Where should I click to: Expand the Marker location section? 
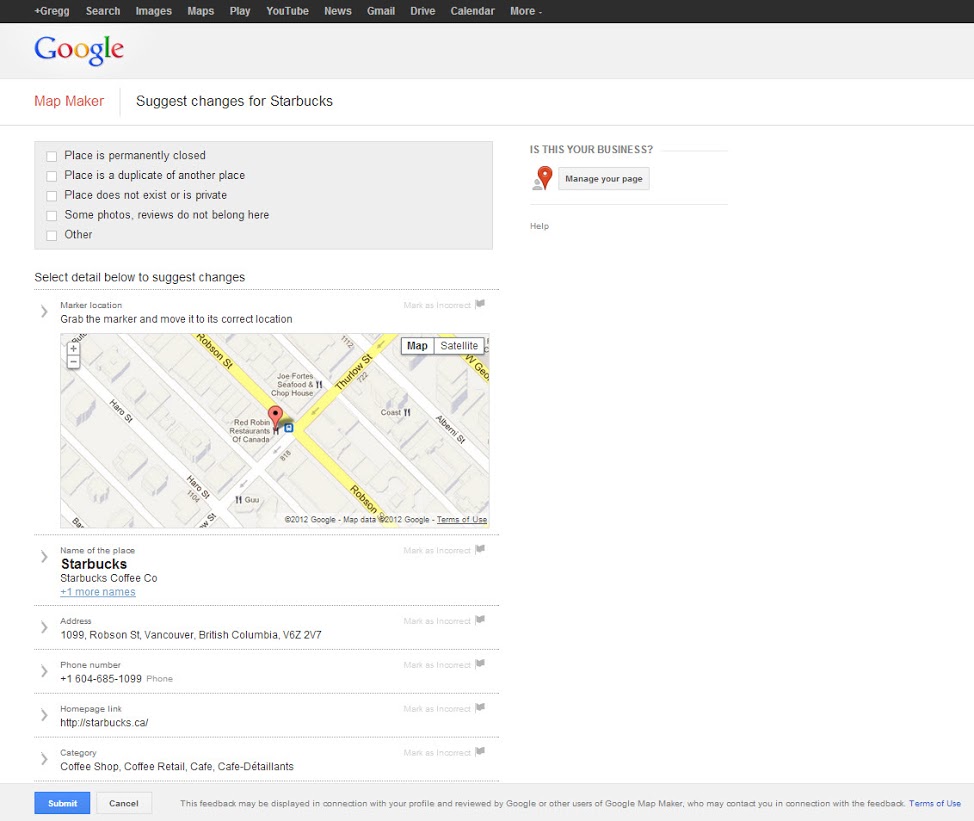tap(44, 311)
